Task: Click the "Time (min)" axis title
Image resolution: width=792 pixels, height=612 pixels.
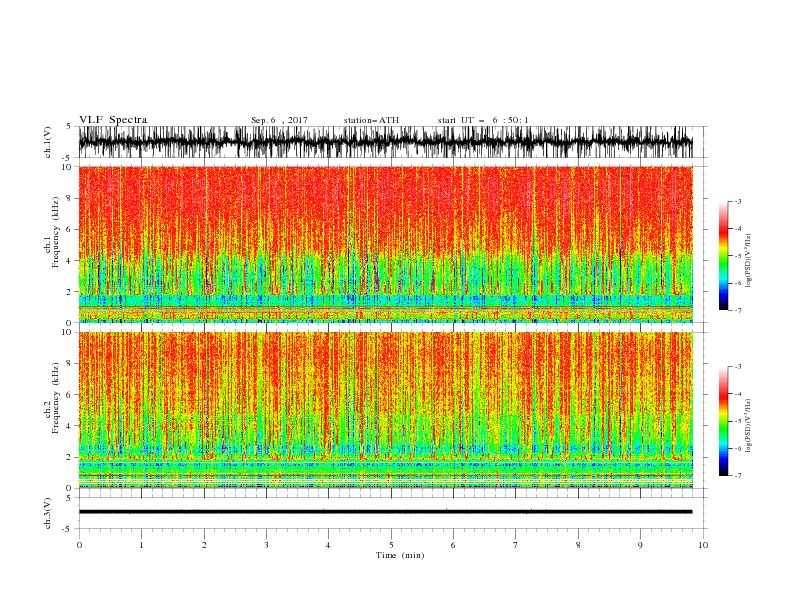Action: [400, 555]
